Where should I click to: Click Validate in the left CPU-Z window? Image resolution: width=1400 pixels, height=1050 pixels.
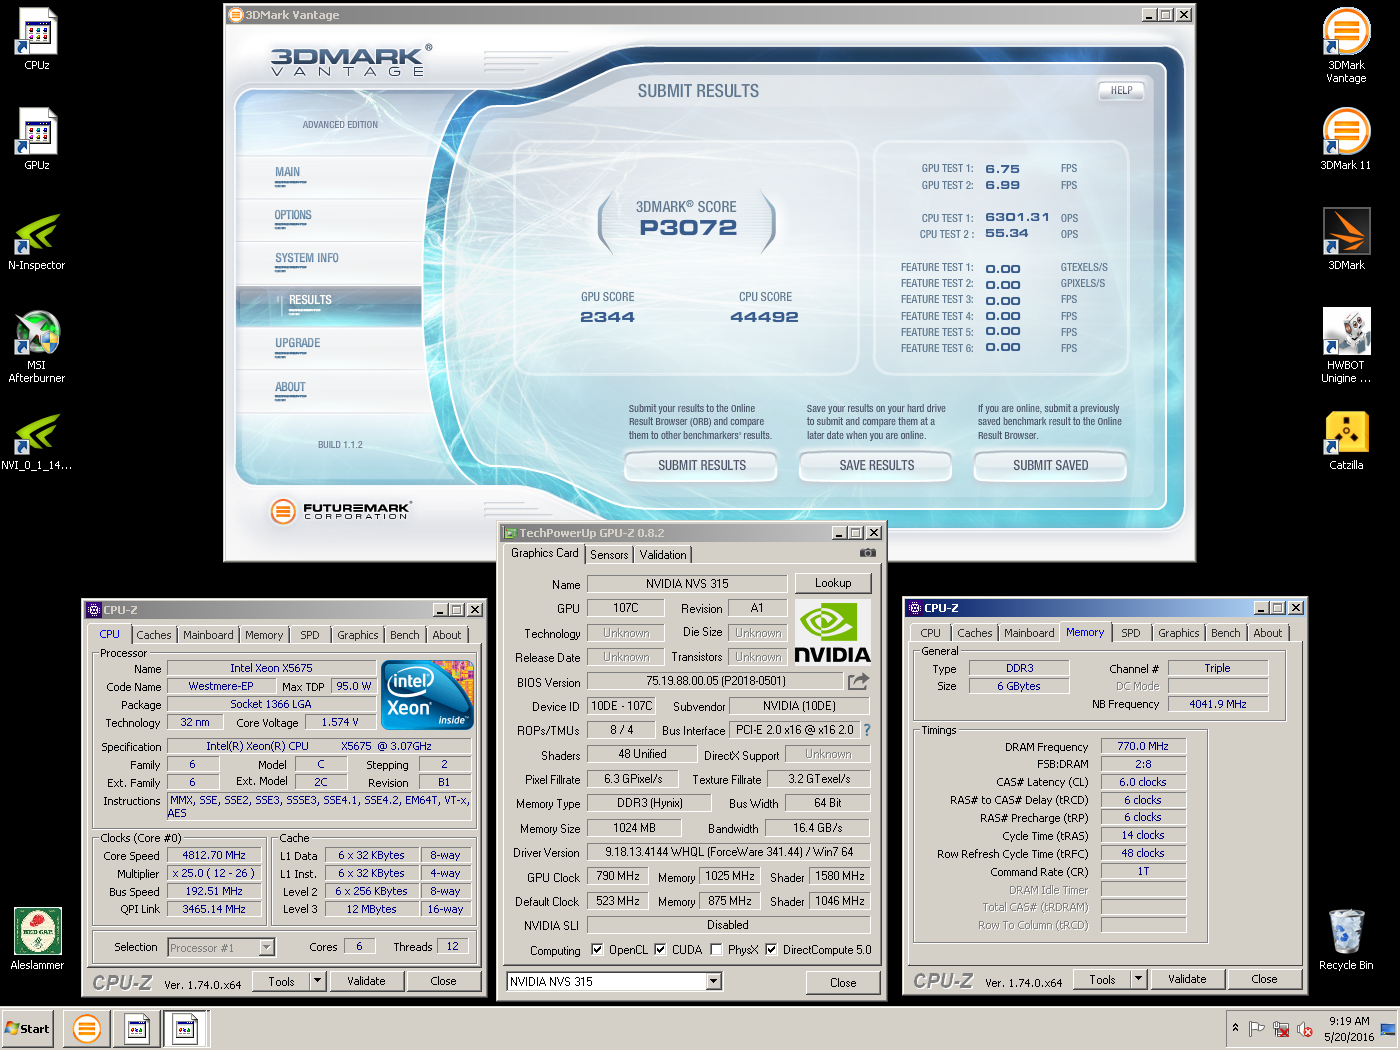[x=366, y=981]
